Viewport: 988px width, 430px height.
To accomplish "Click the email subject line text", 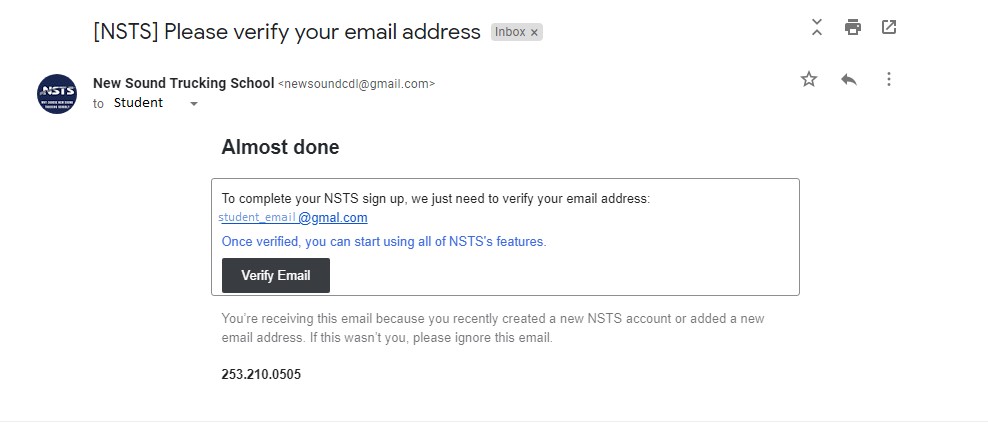I will (287, 32).
